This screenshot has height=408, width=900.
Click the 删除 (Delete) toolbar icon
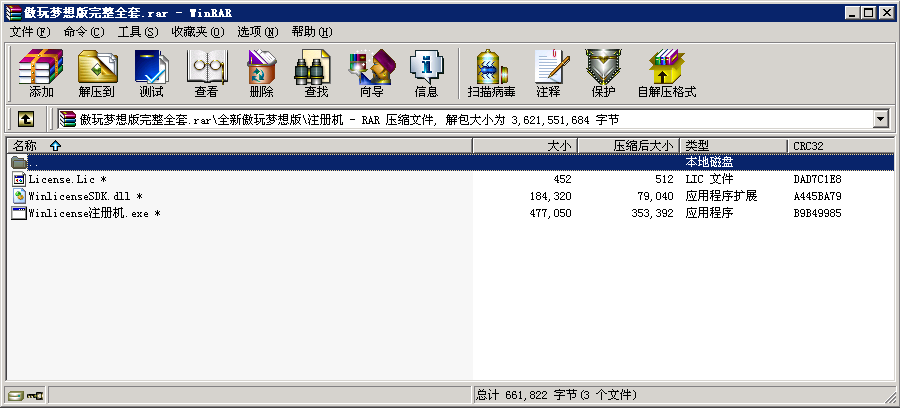[x=261, y=73]
